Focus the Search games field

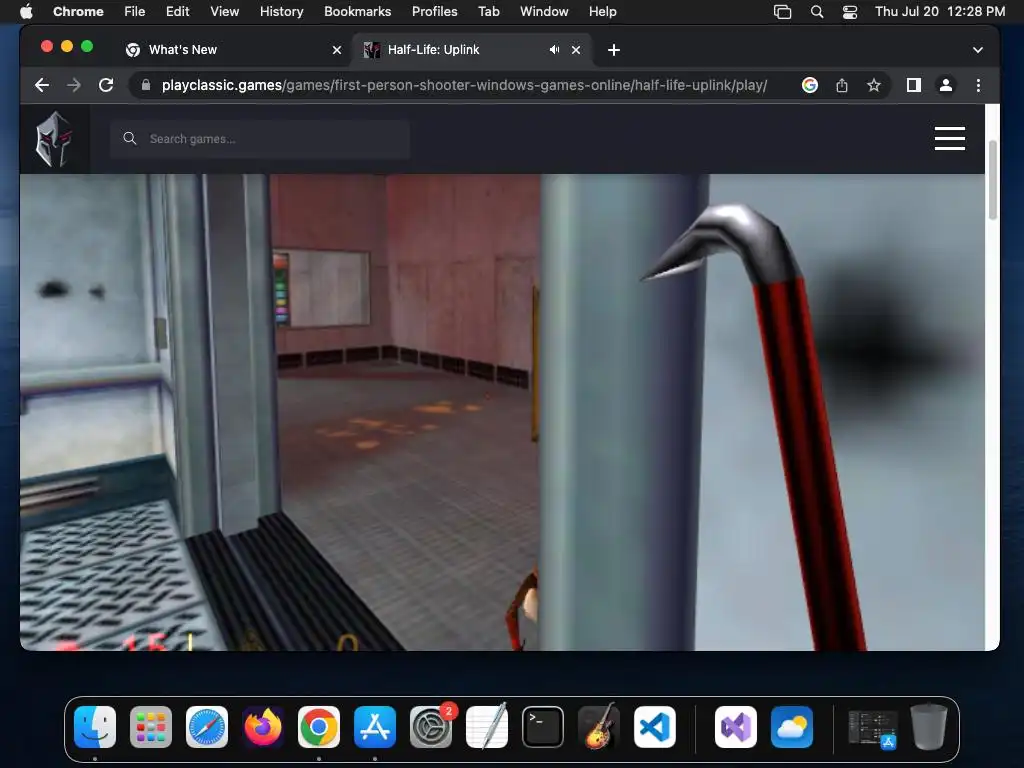coord(260,138)
